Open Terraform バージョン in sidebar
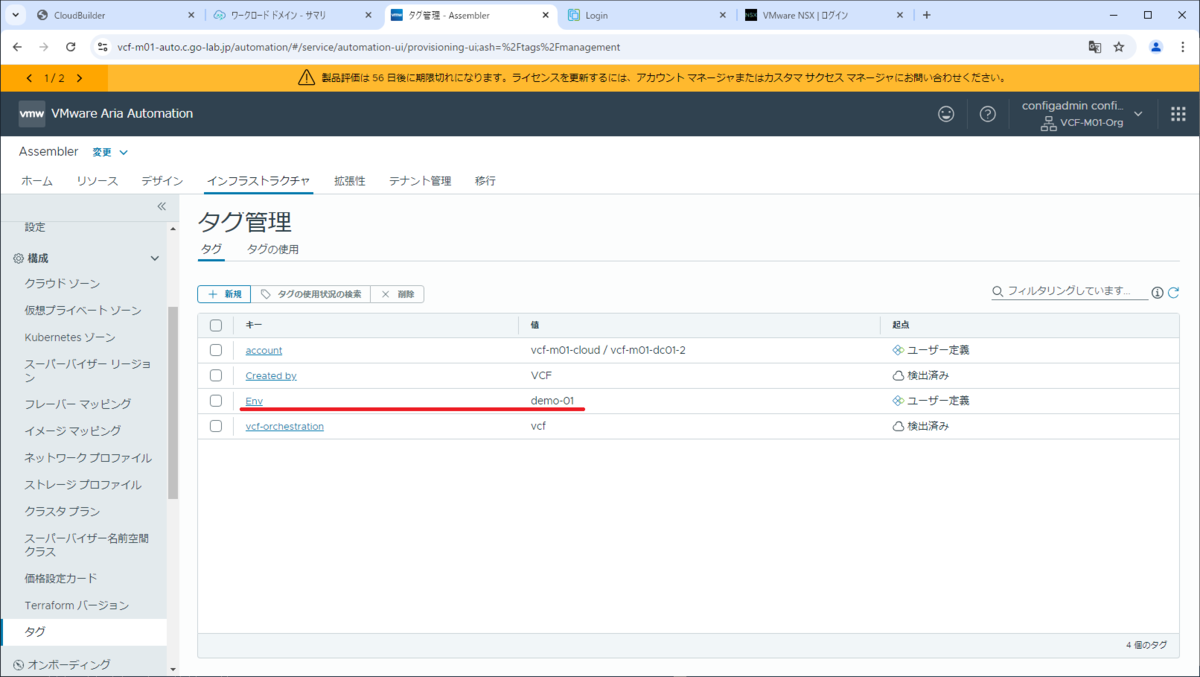 (77, 606)
